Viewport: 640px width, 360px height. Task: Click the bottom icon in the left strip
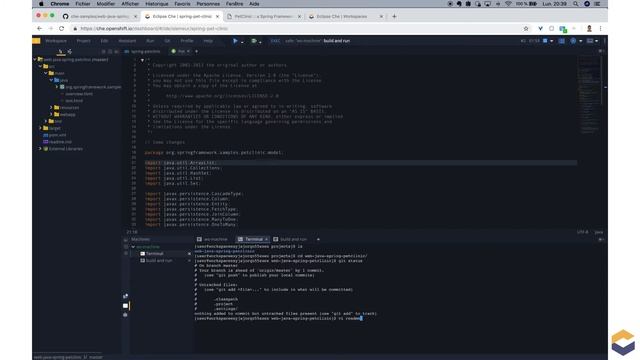click(125, 315)
